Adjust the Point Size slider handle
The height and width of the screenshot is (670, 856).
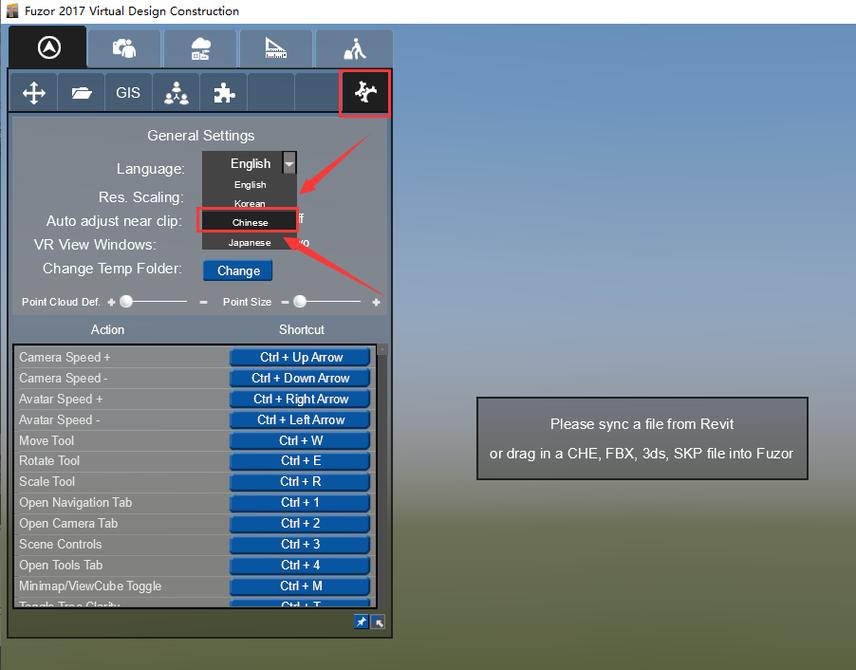click(300, 301)
